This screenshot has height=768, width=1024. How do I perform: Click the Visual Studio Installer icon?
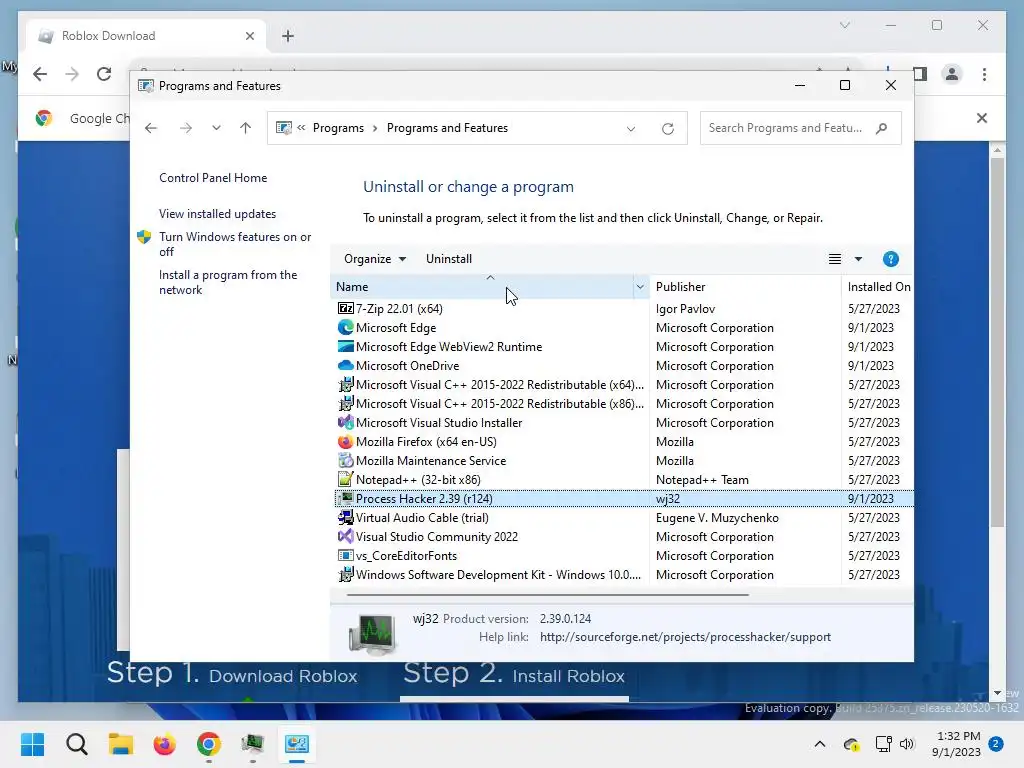[x=345, y=423]
